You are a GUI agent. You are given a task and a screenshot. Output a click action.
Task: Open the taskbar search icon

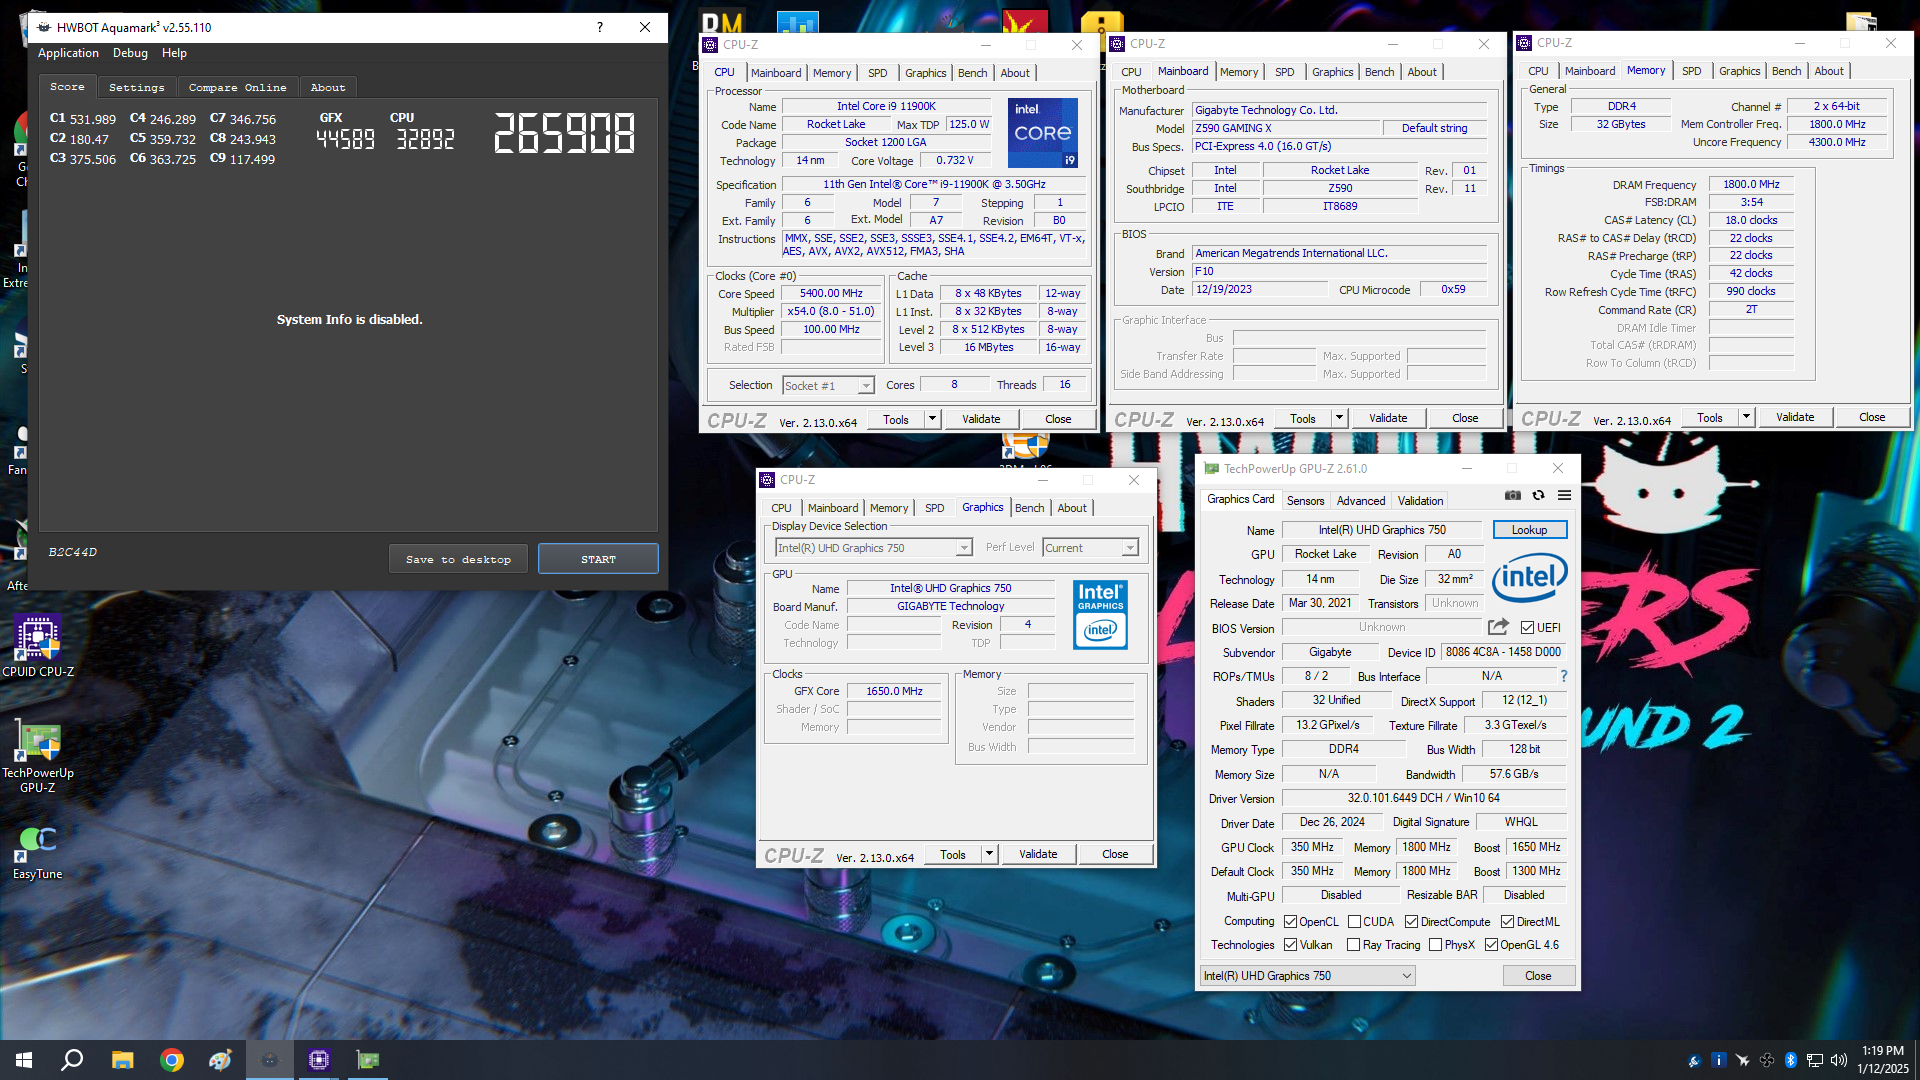tap(72, 1060)
